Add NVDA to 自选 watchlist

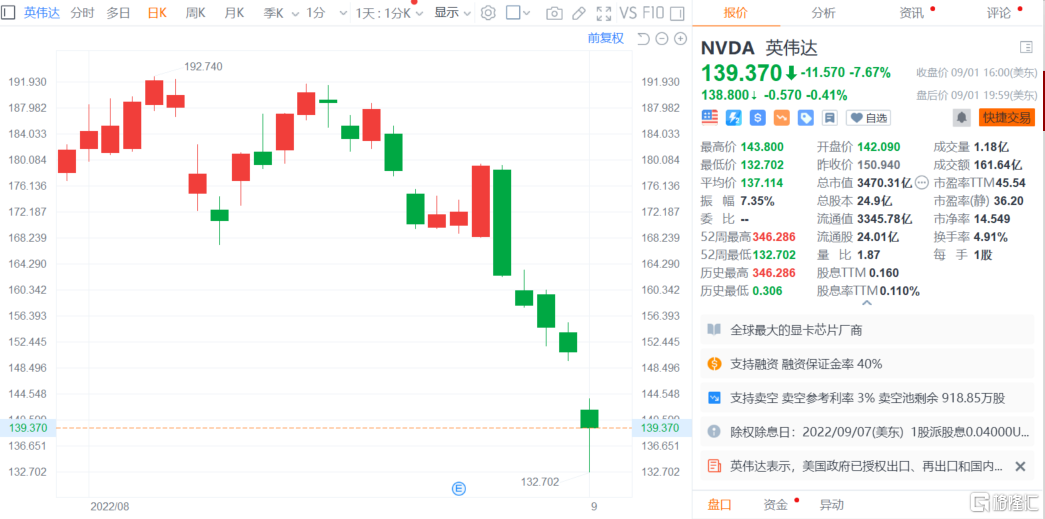coord(868,118)
